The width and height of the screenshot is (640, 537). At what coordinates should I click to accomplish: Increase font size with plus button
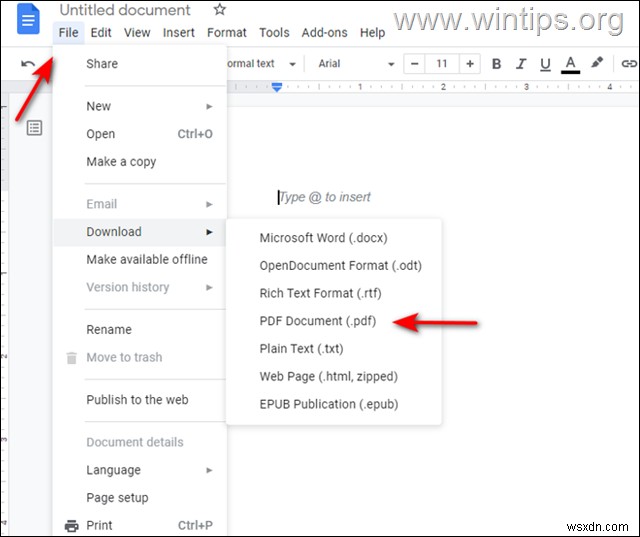(470, 64)
